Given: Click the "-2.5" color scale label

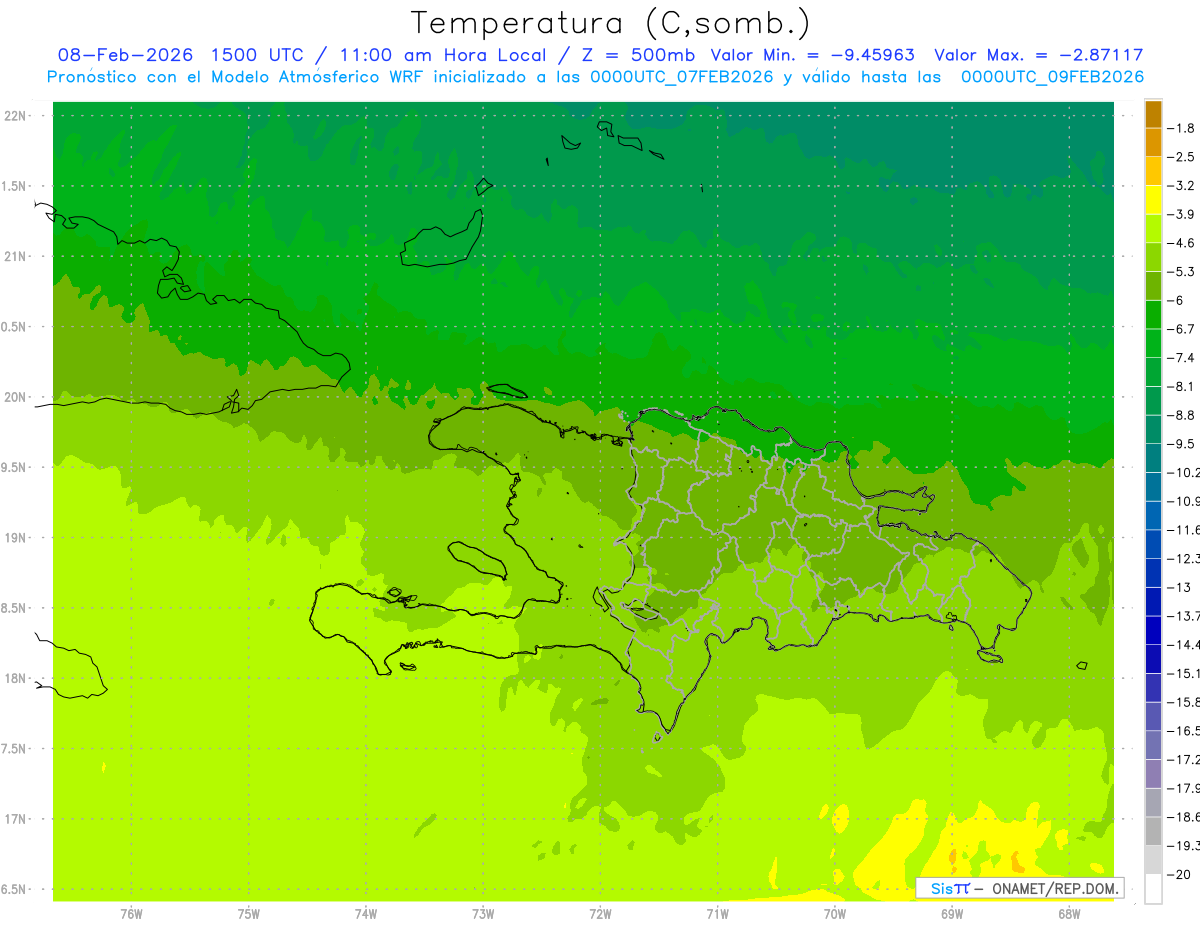Looking at the screenshot, I should [1183, 157].
